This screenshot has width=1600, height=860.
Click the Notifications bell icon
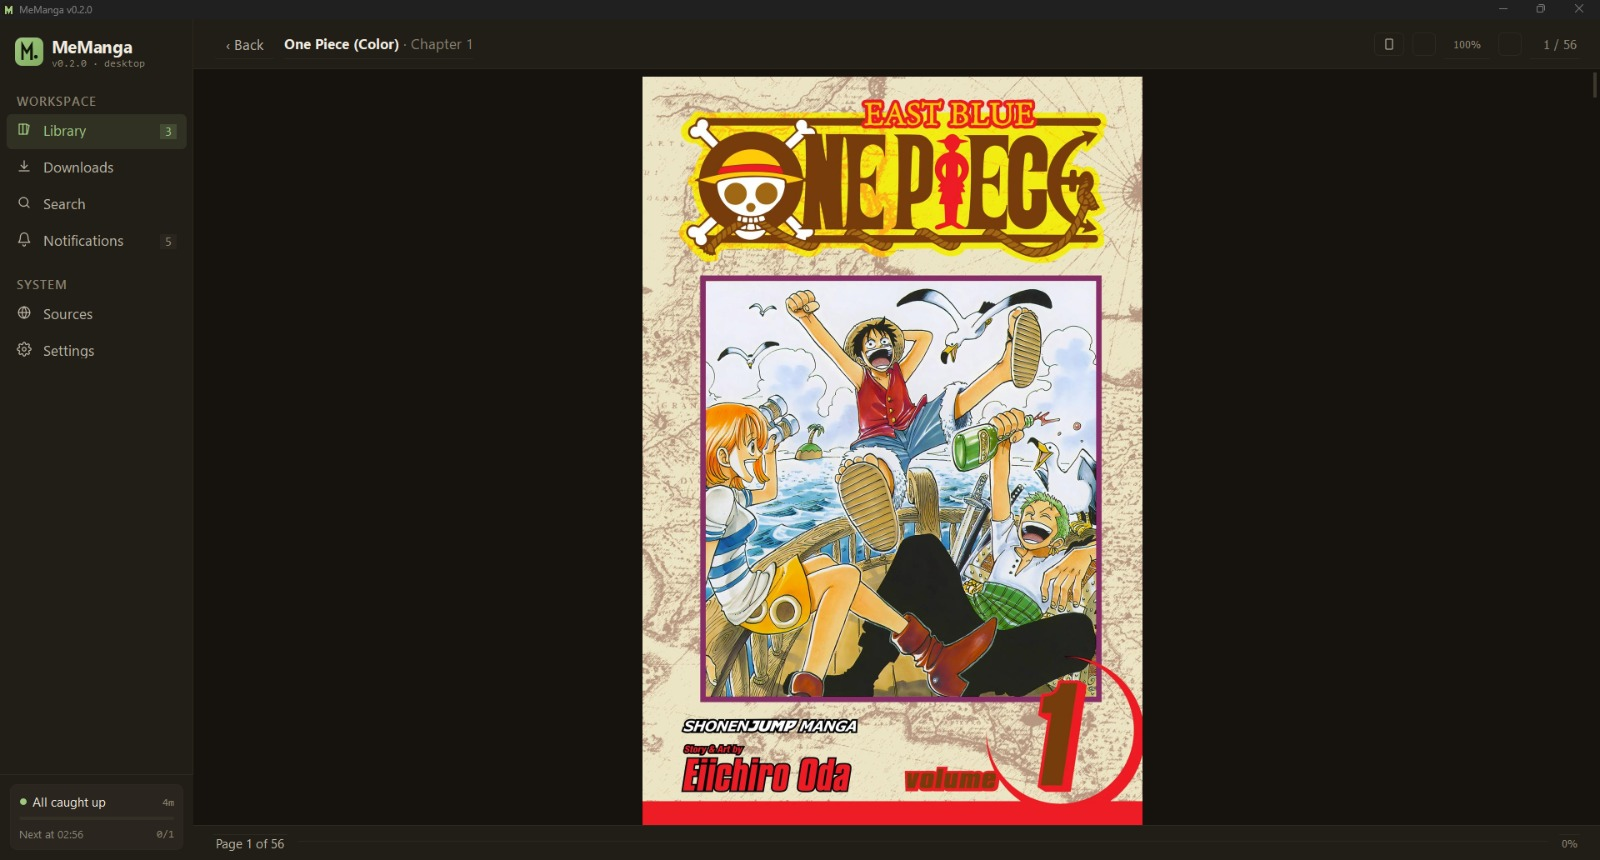tap(24, 240)
